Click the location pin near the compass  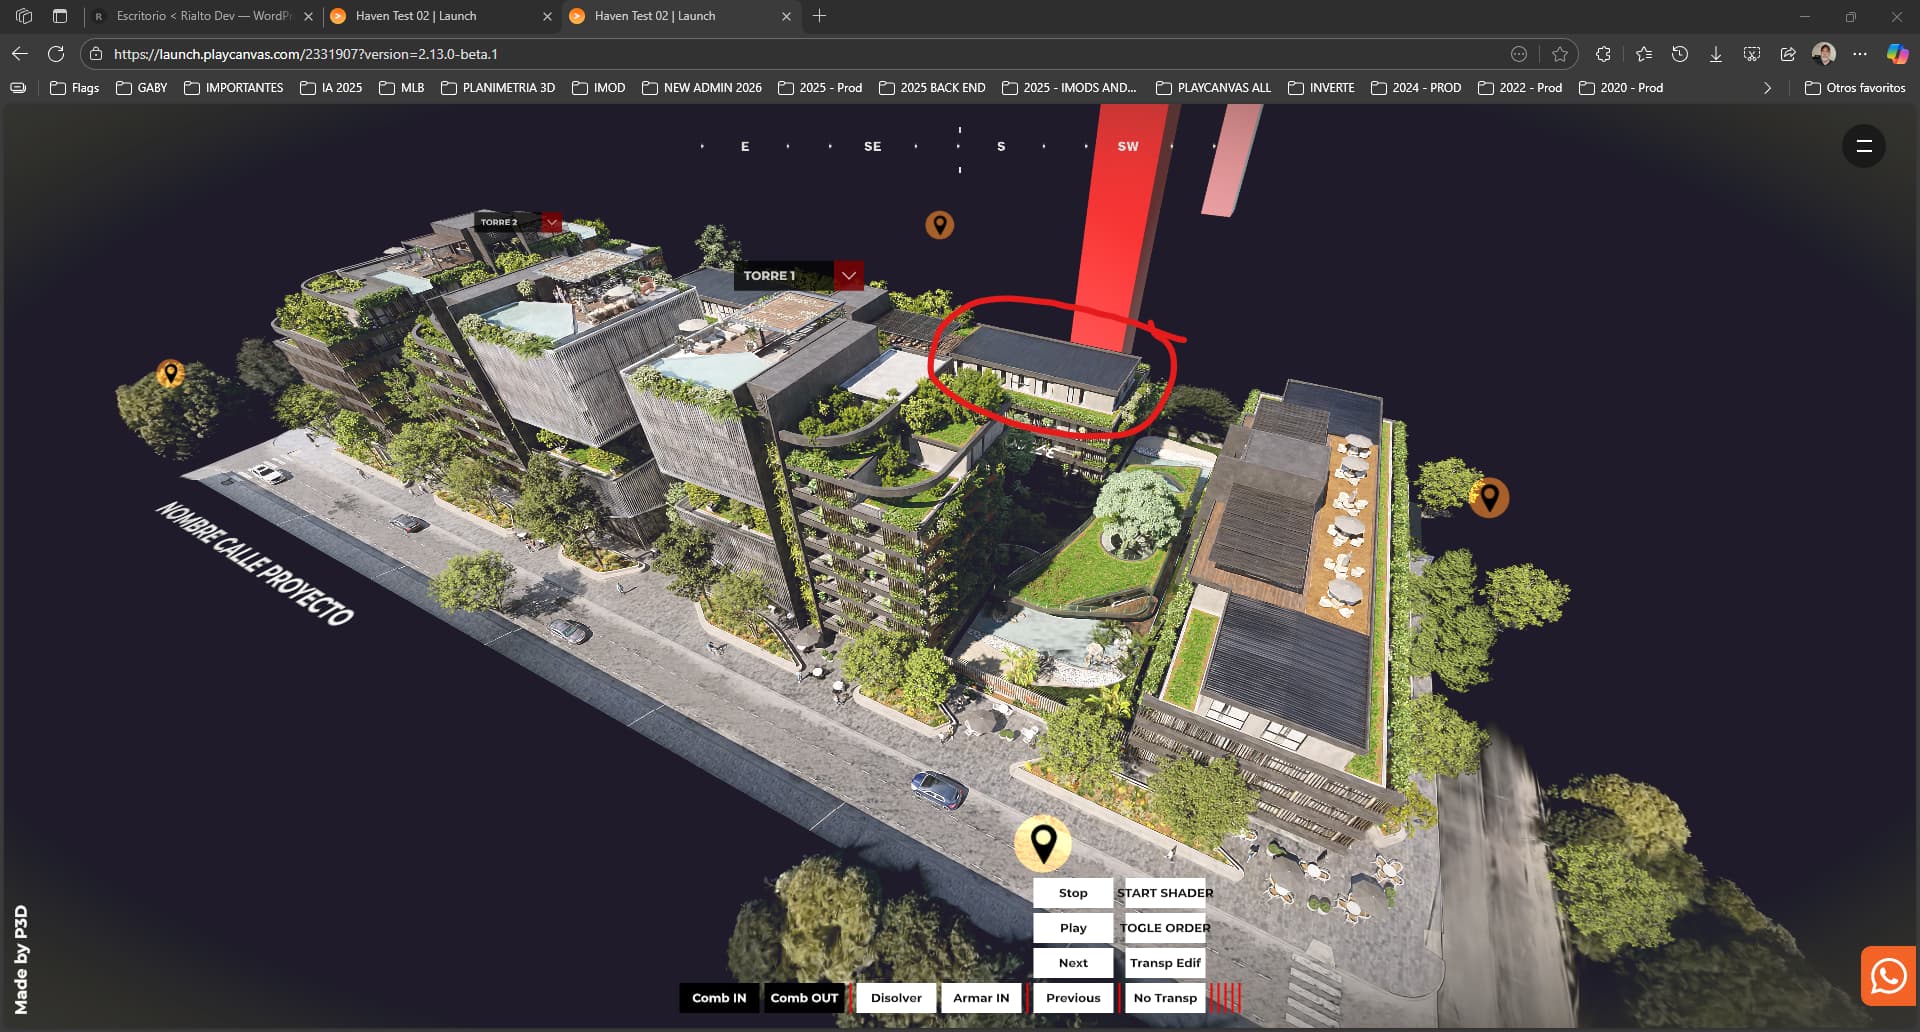click(x=939, y=225)
